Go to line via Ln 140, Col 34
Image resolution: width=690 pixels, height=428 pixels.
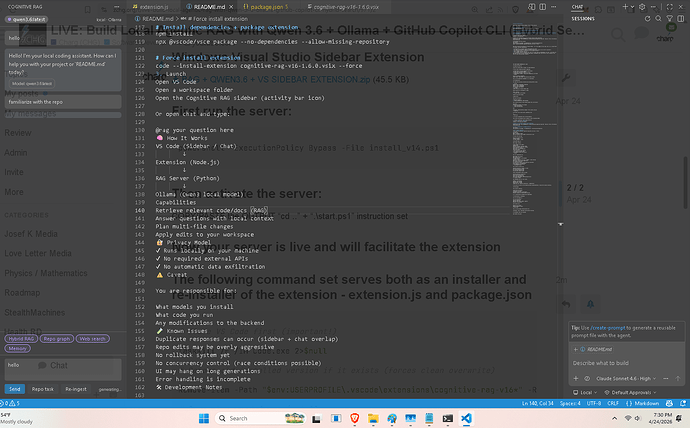pyautogui.click(x=538, y=403)
